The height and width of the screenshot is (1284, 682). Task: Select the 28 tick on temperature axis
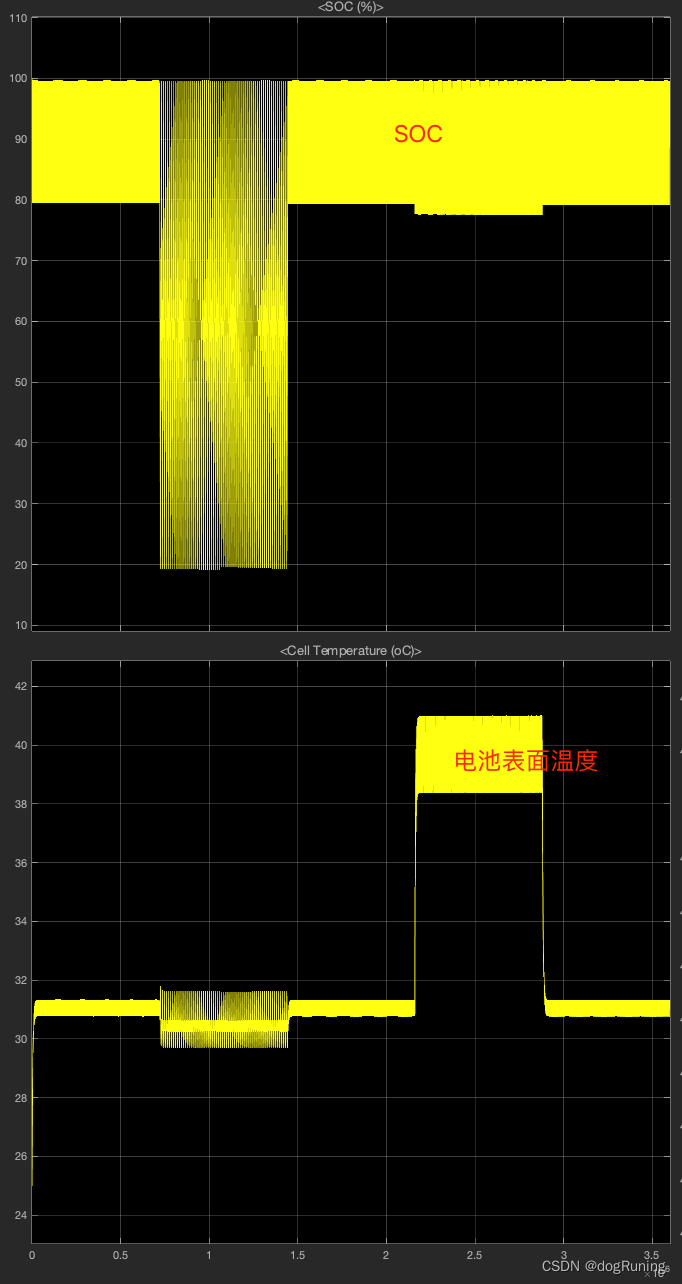coord(20,1098)
